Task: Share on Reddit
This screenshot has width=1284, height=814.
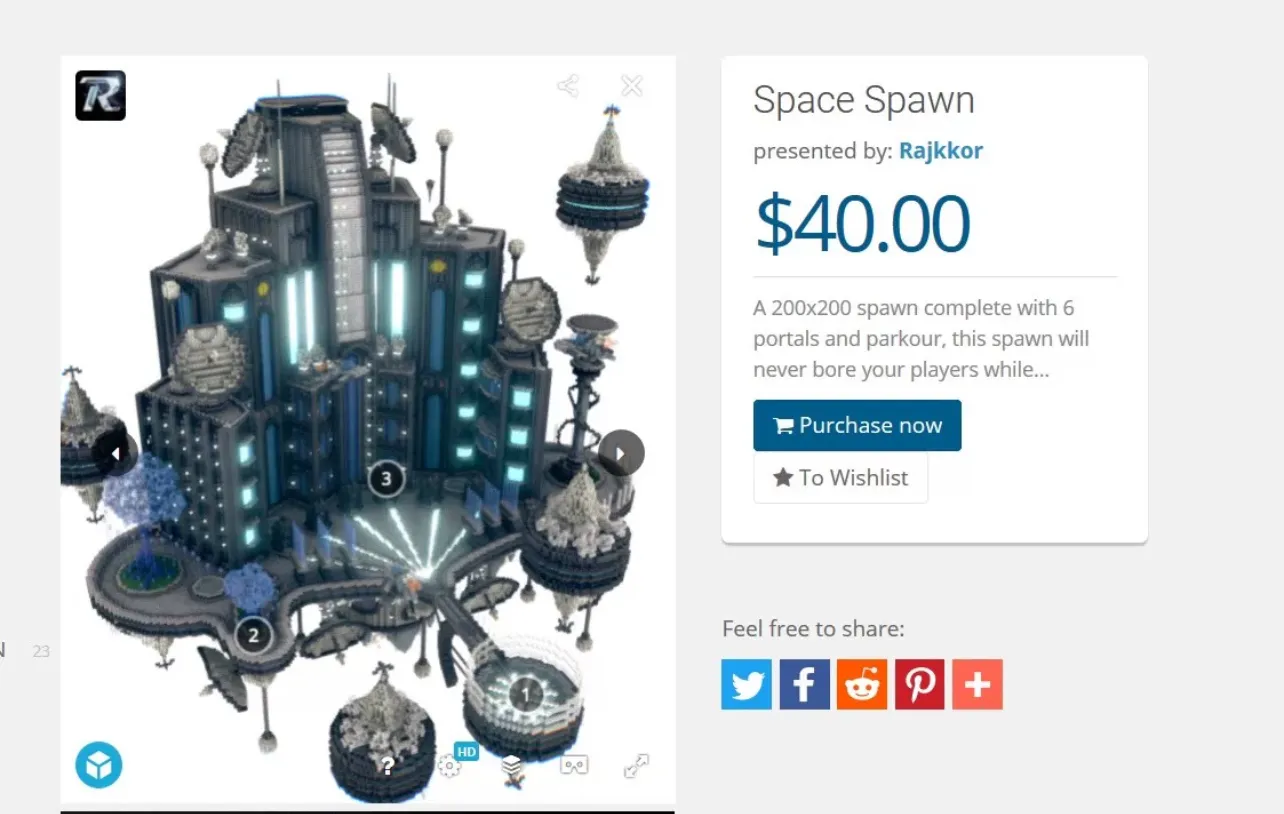Action: point(862,684)
